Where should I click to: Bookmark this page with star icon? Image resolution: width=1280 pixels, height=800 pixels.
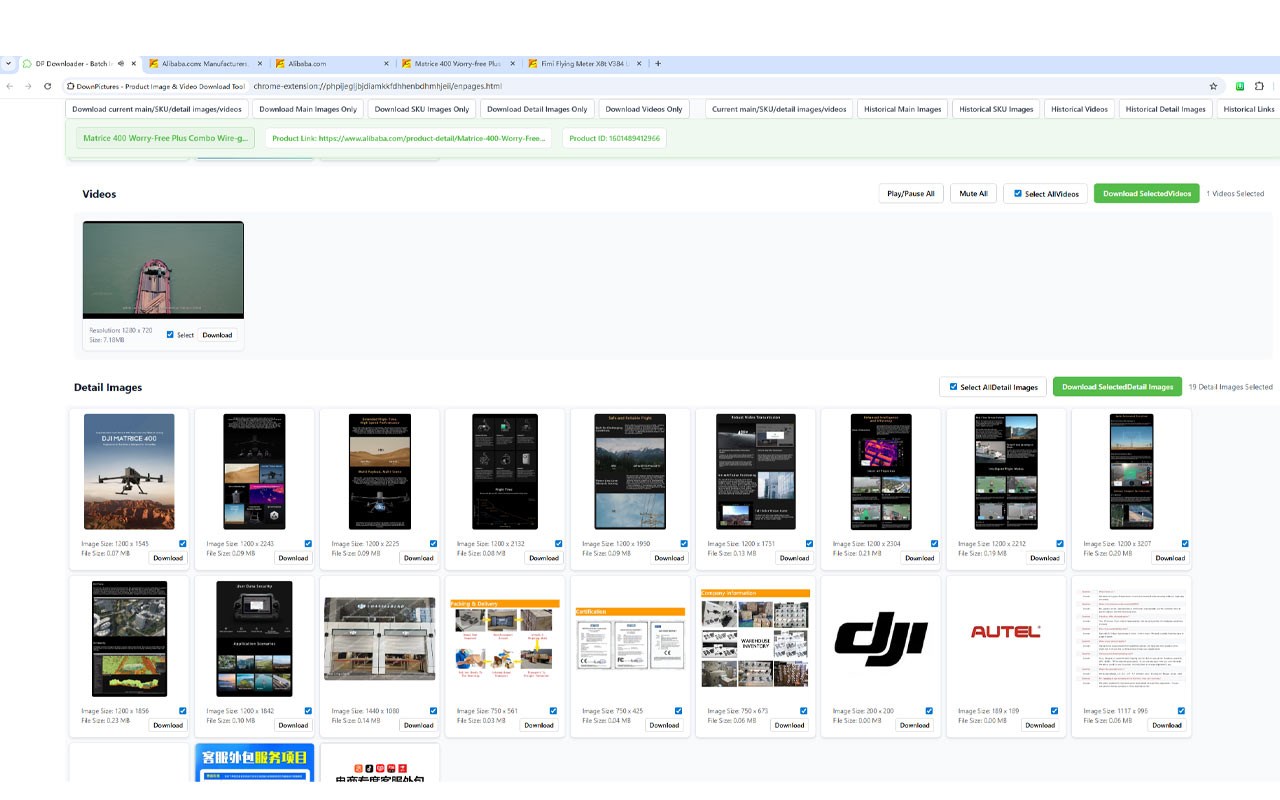tap(1213, 87)
